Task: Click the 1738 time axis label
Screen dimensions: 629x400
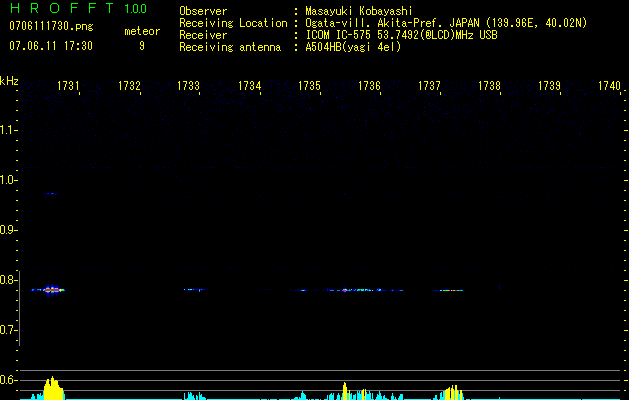Action: [489, 86]
